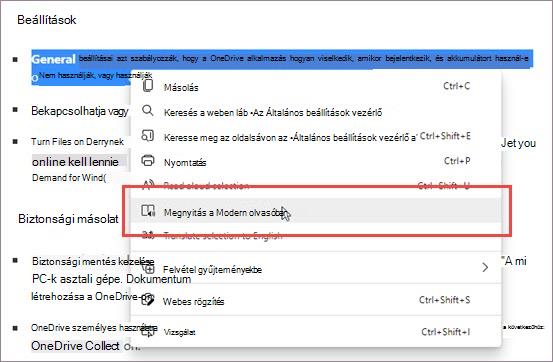Click the magnifier icon for Keresés a weben
Image resolution: width=553 pixels, height=362 pixels.
(x=147, y=111)
